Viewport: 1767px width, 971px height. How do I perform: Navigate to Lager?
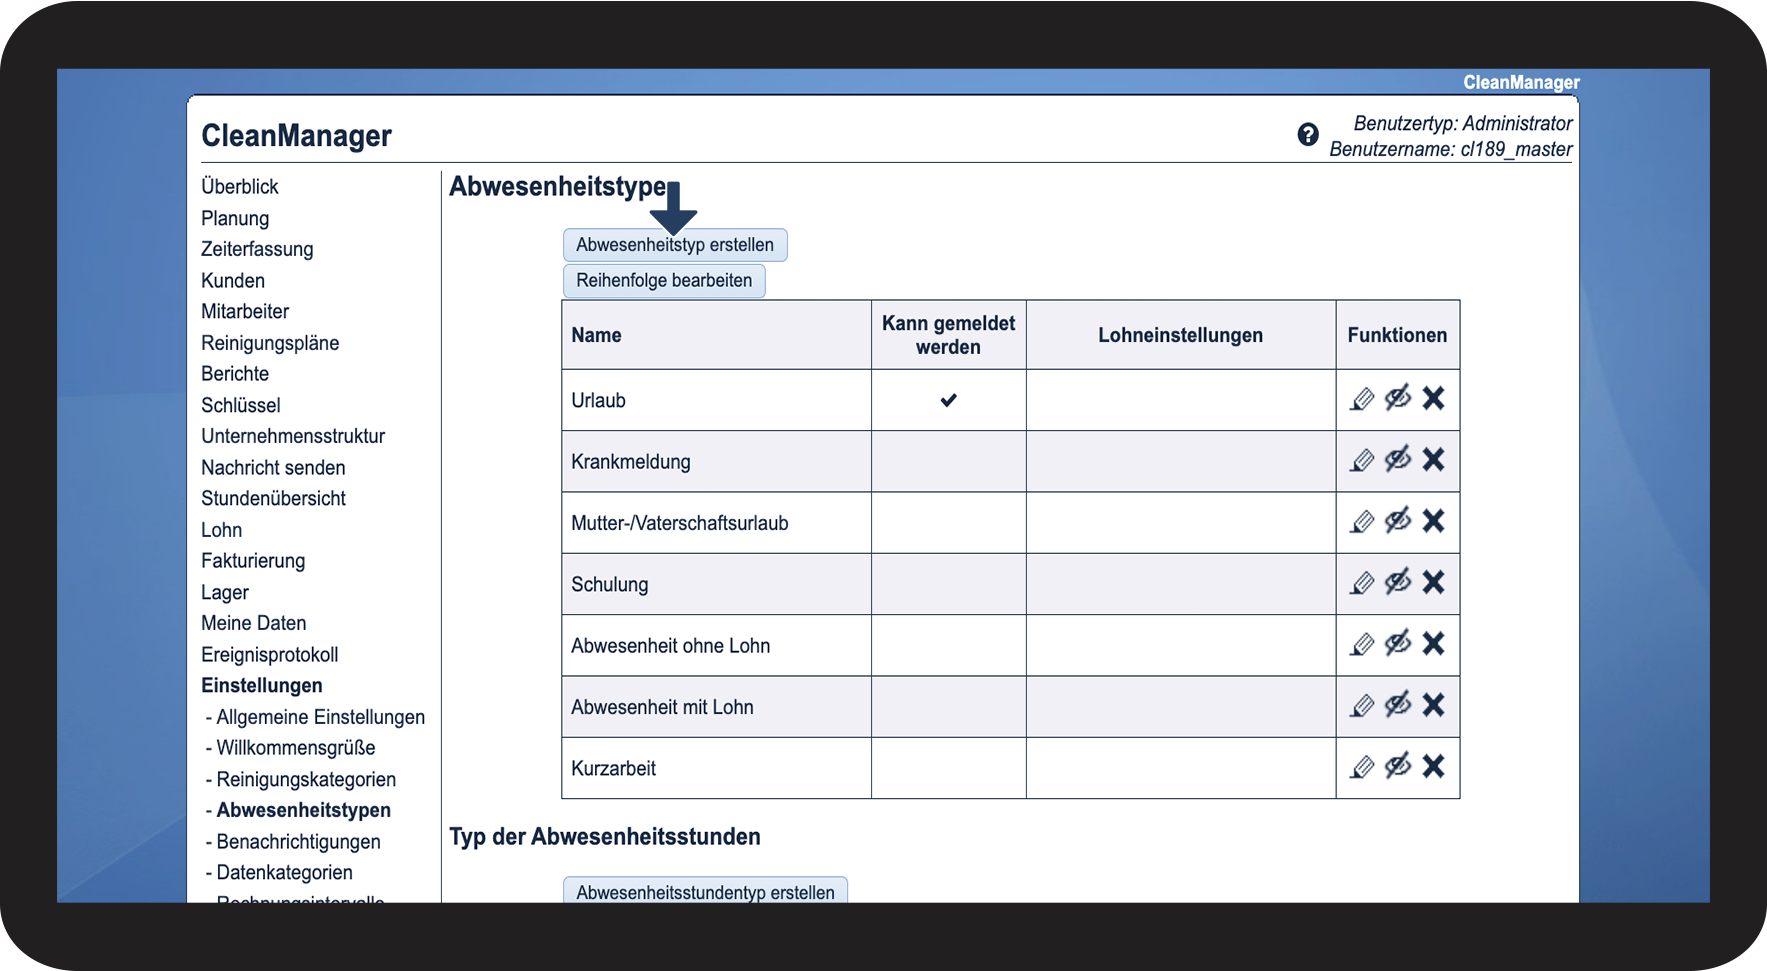pos(225,593)
